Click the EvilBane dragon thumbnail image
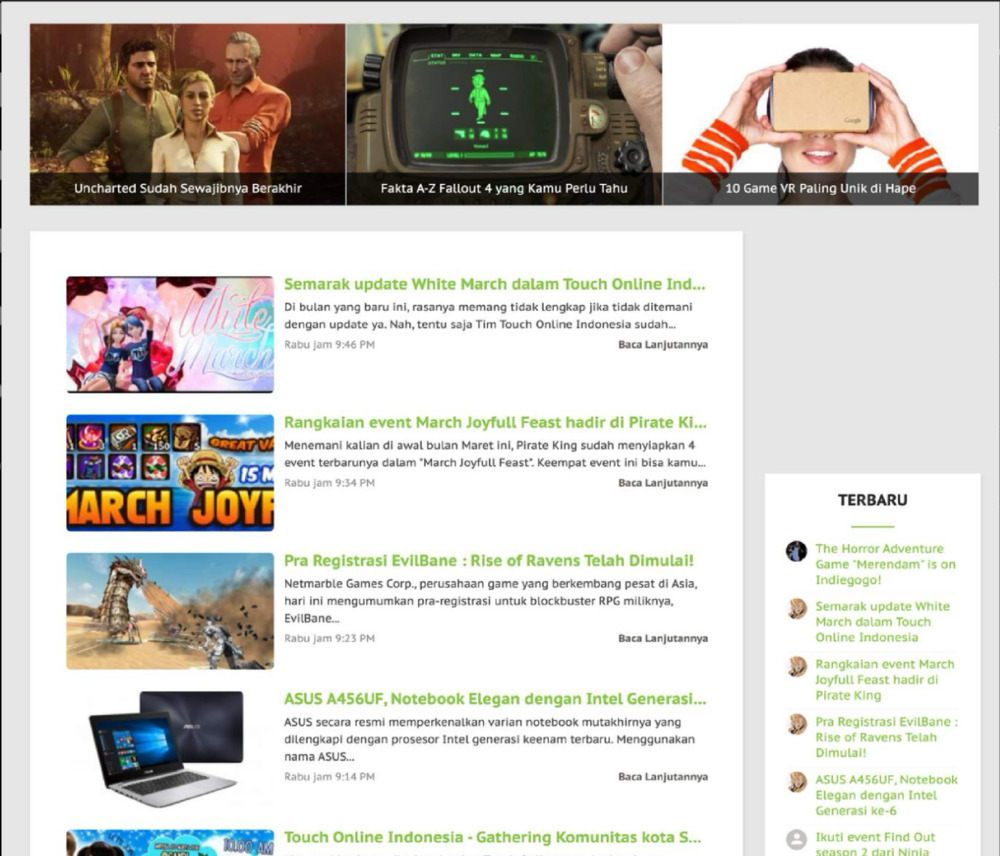The height and width of the screenshot is (856, 1000). coord(170,611)
